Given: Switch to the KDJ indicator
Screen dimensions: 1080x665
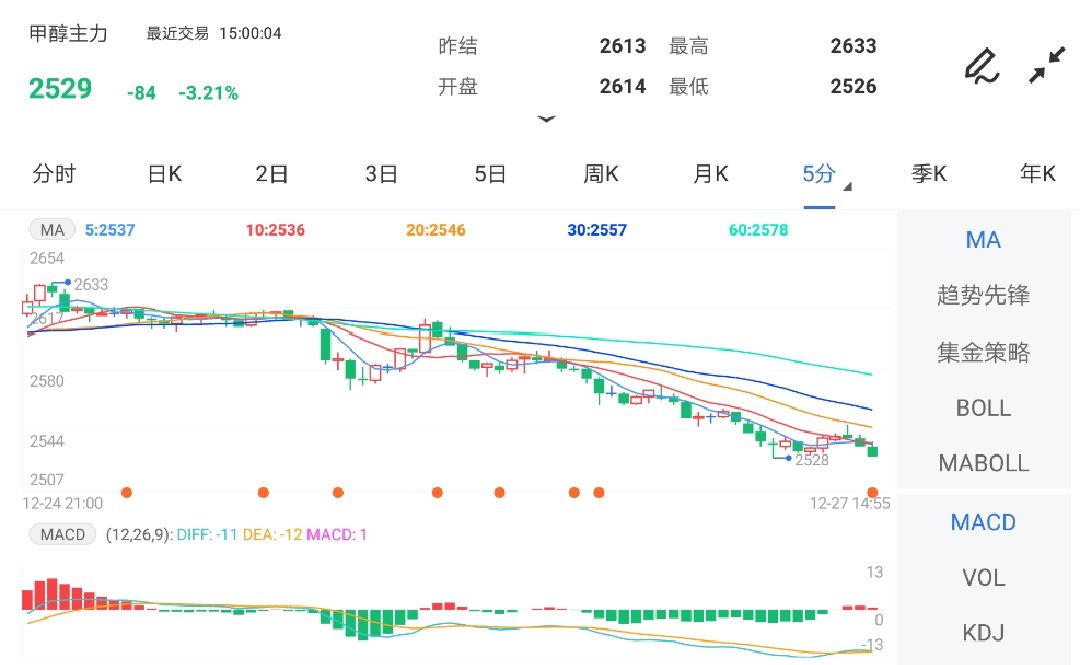Looking at the screenshot, I should click(983, 633).
